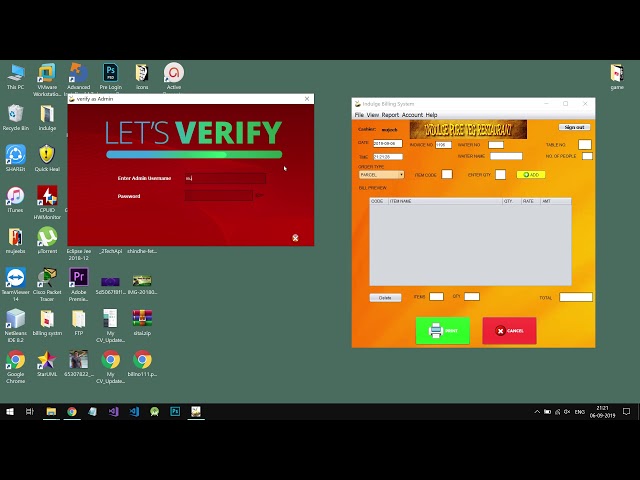Show hidden system tray icons chevron
Screen dimensions: 640x480
(x=537, y=412)
